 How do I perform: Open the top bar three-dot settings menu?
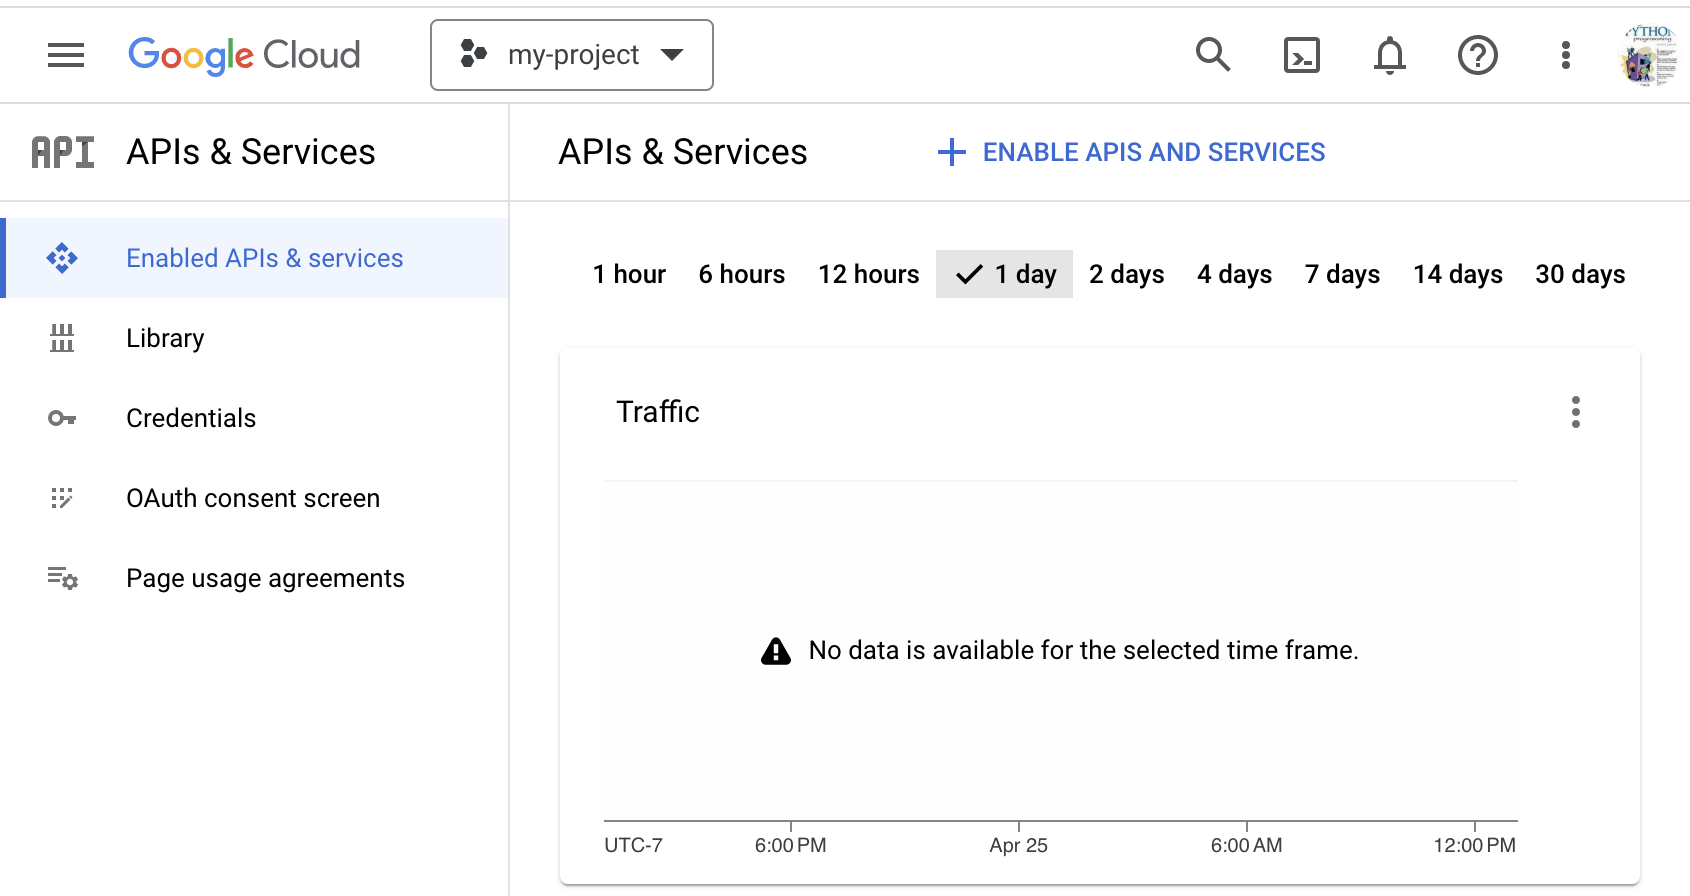coord(1566,55)
